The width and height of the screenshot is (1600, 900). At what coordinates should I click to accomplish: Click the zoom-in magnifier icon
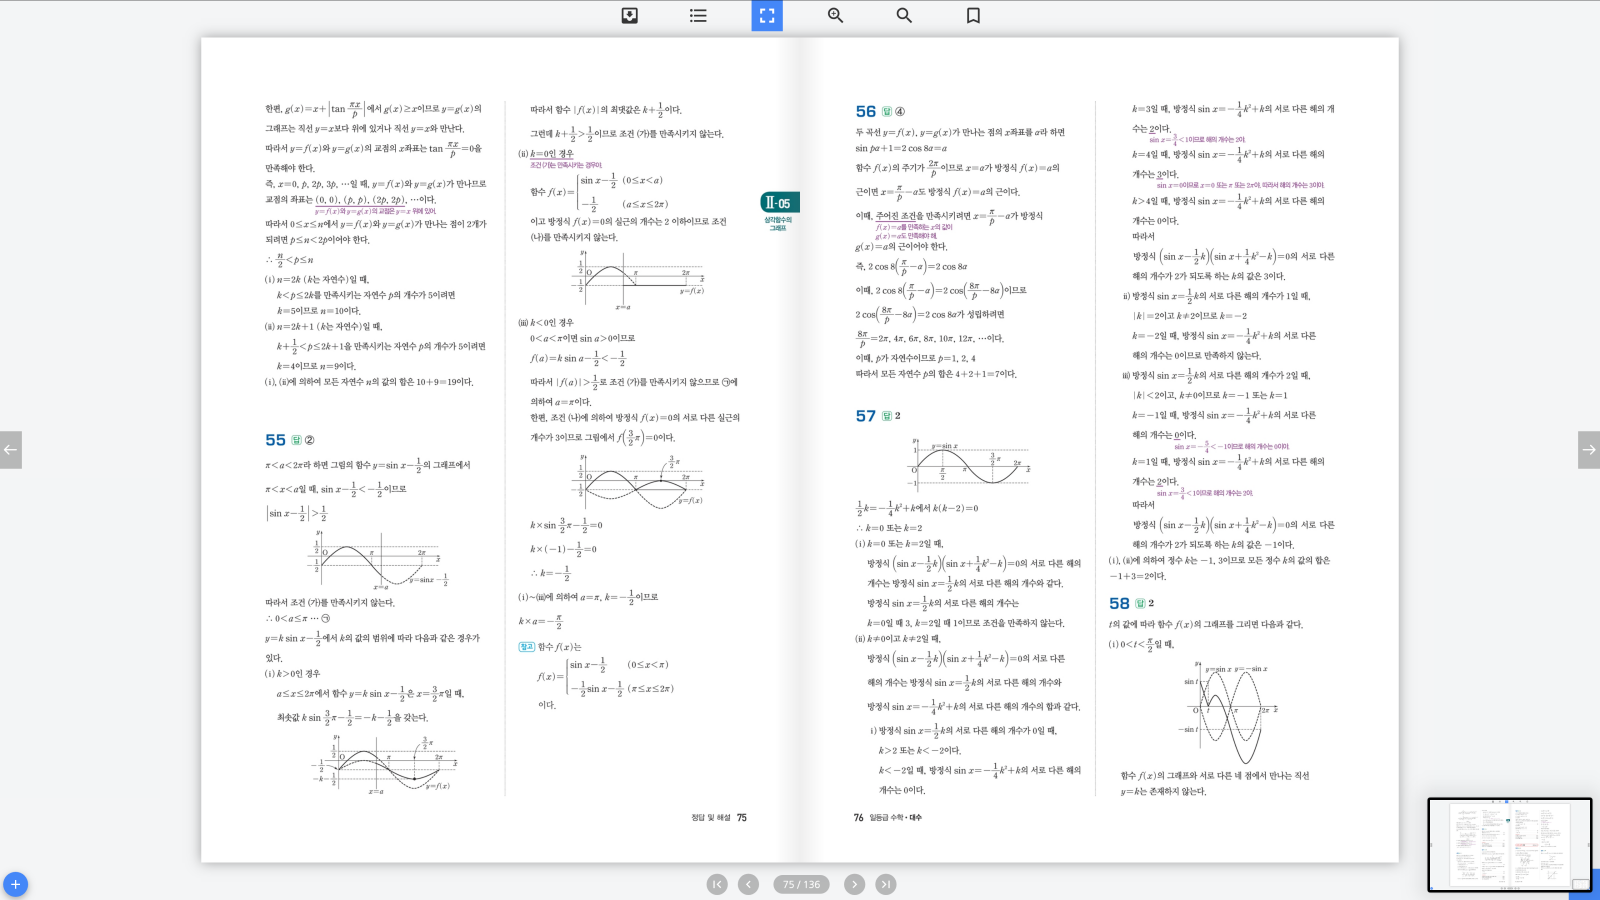coord(835,15)
